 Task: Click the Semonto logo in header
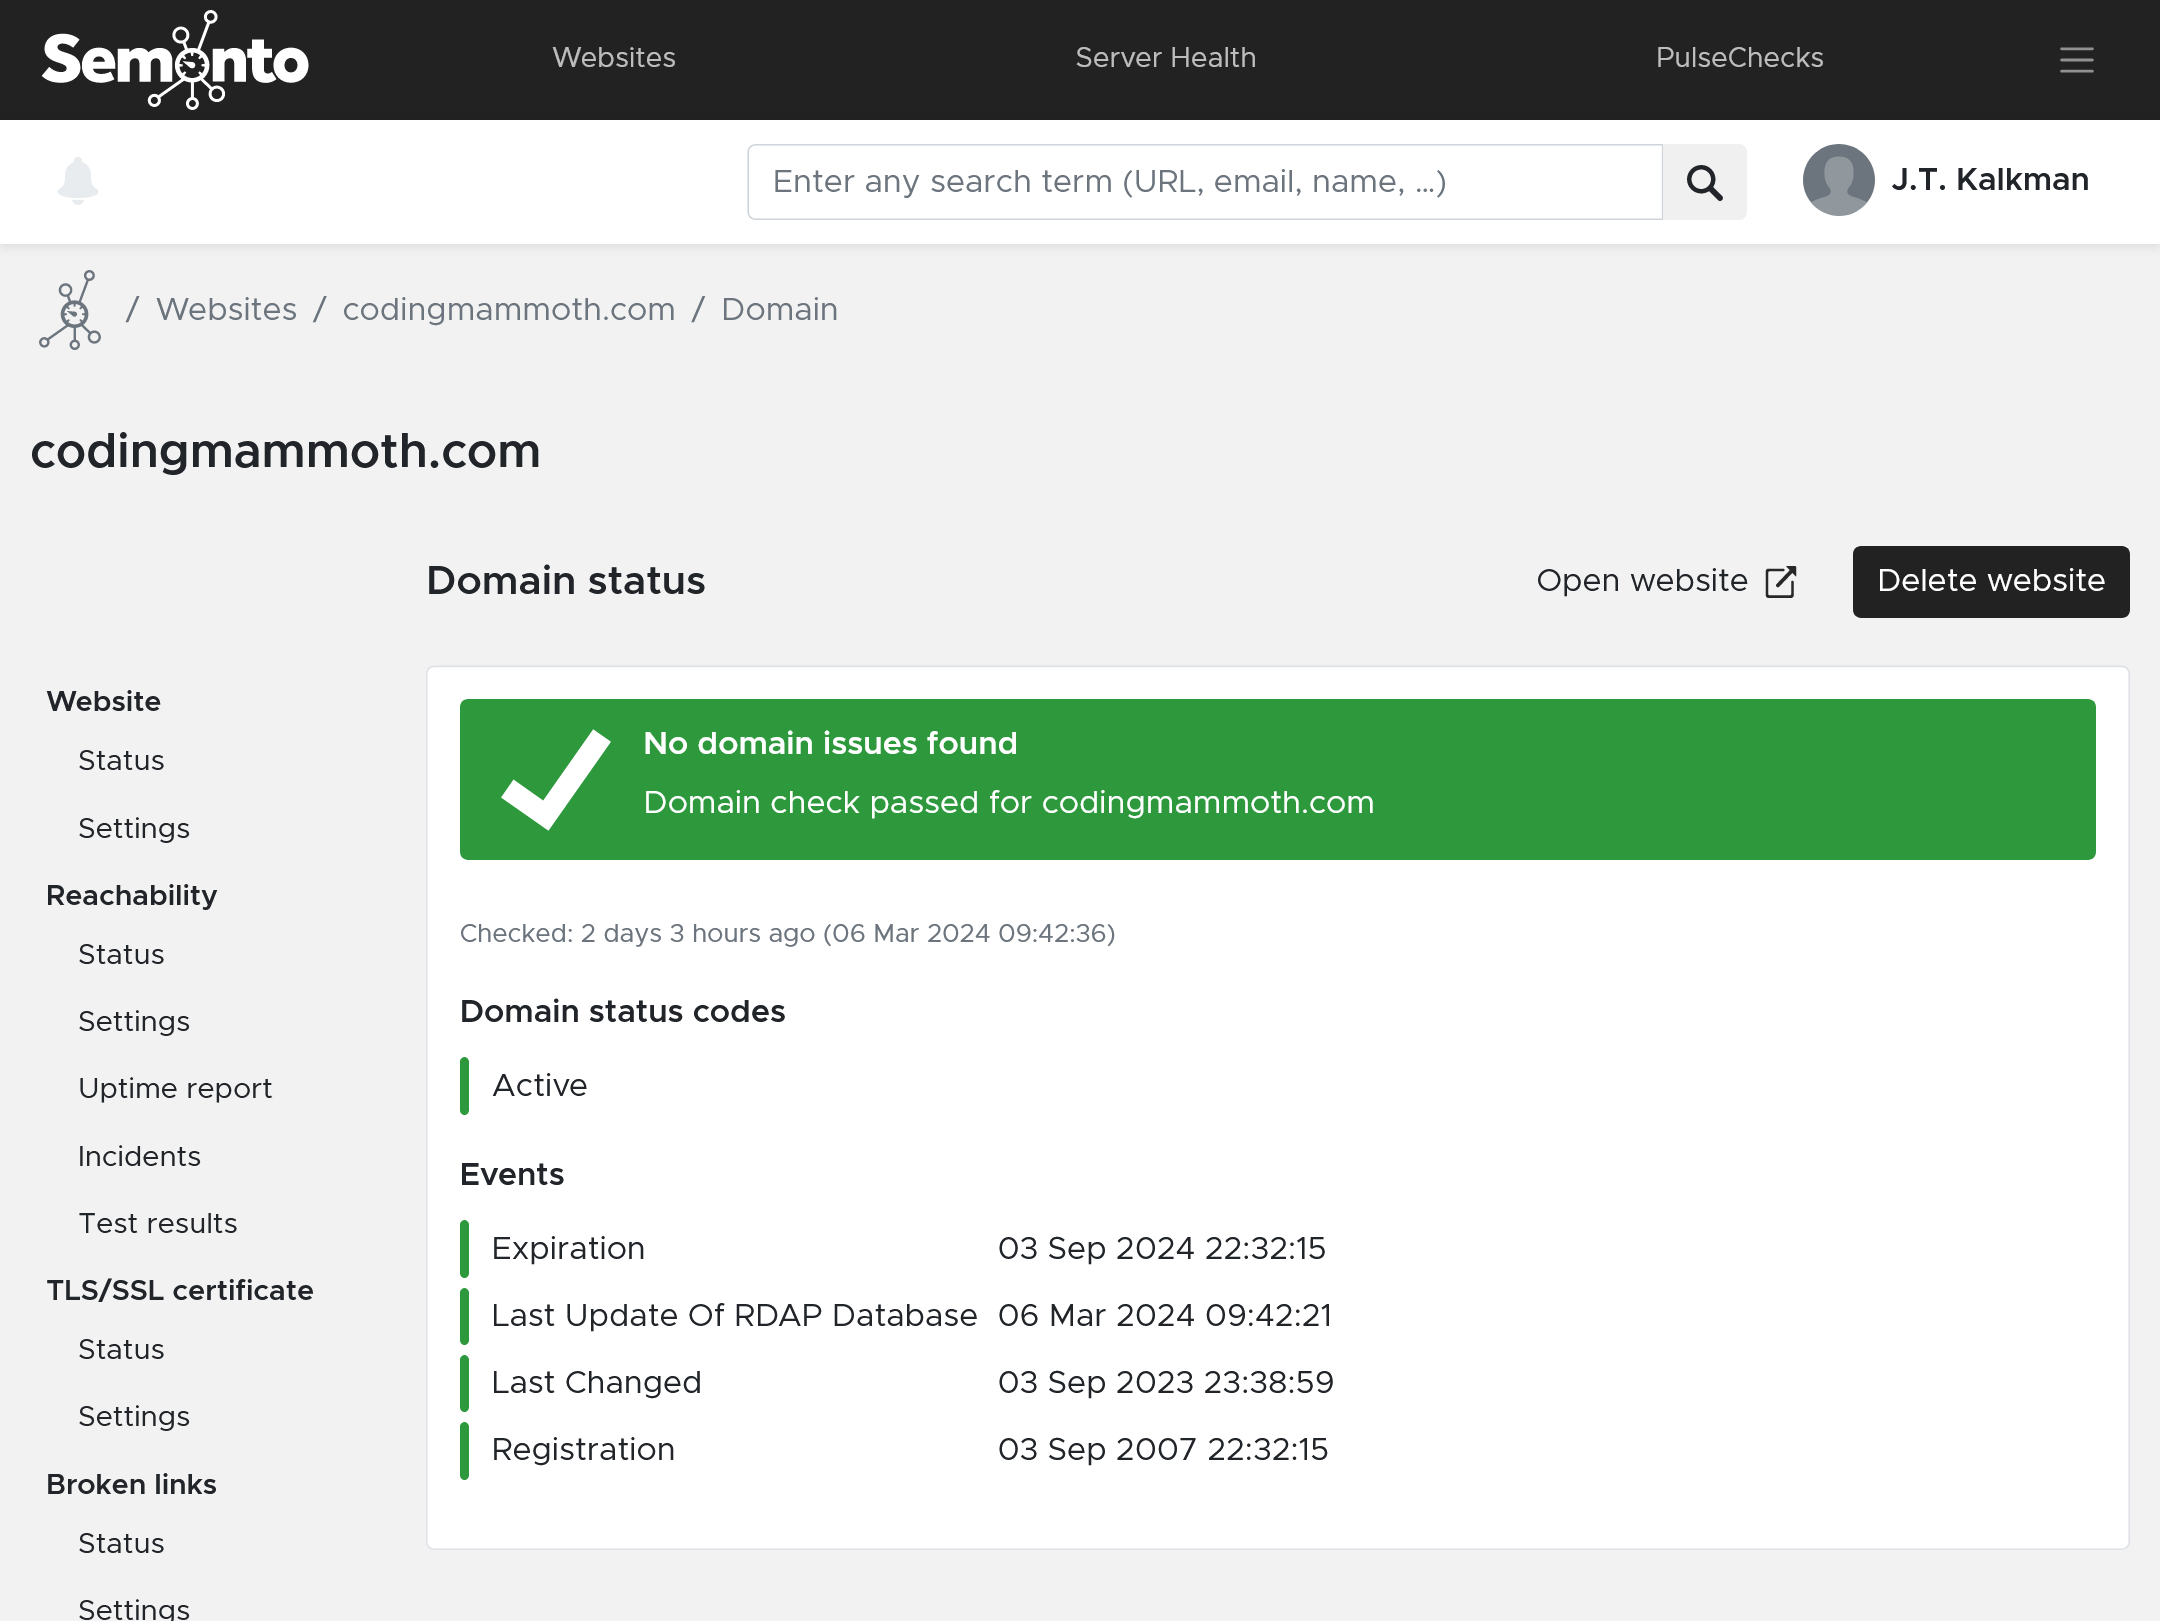(x=175, y=60)
